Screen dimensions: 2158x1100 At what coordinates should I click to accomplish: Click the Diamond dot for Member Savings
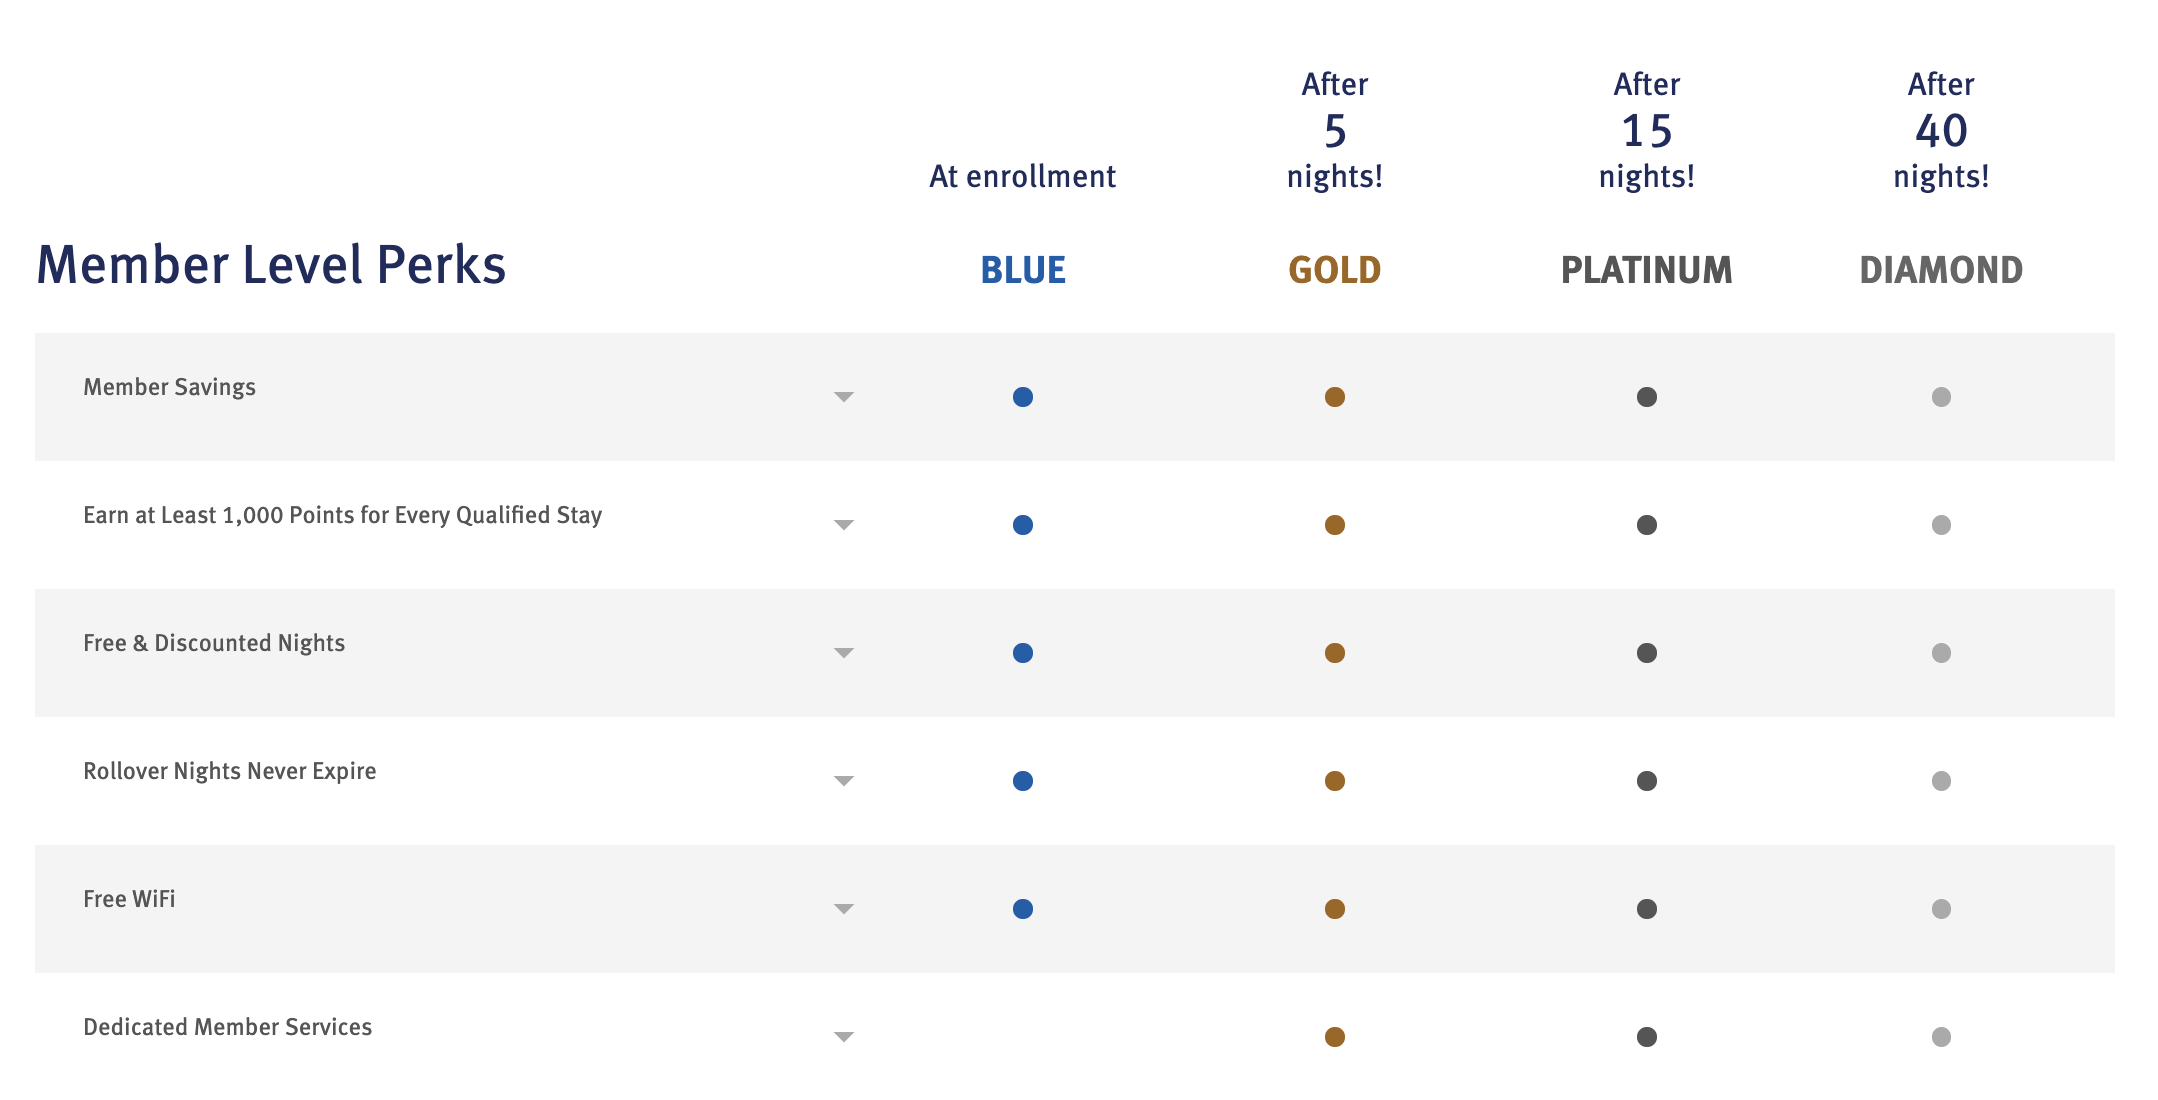[x=1941, y=397]
